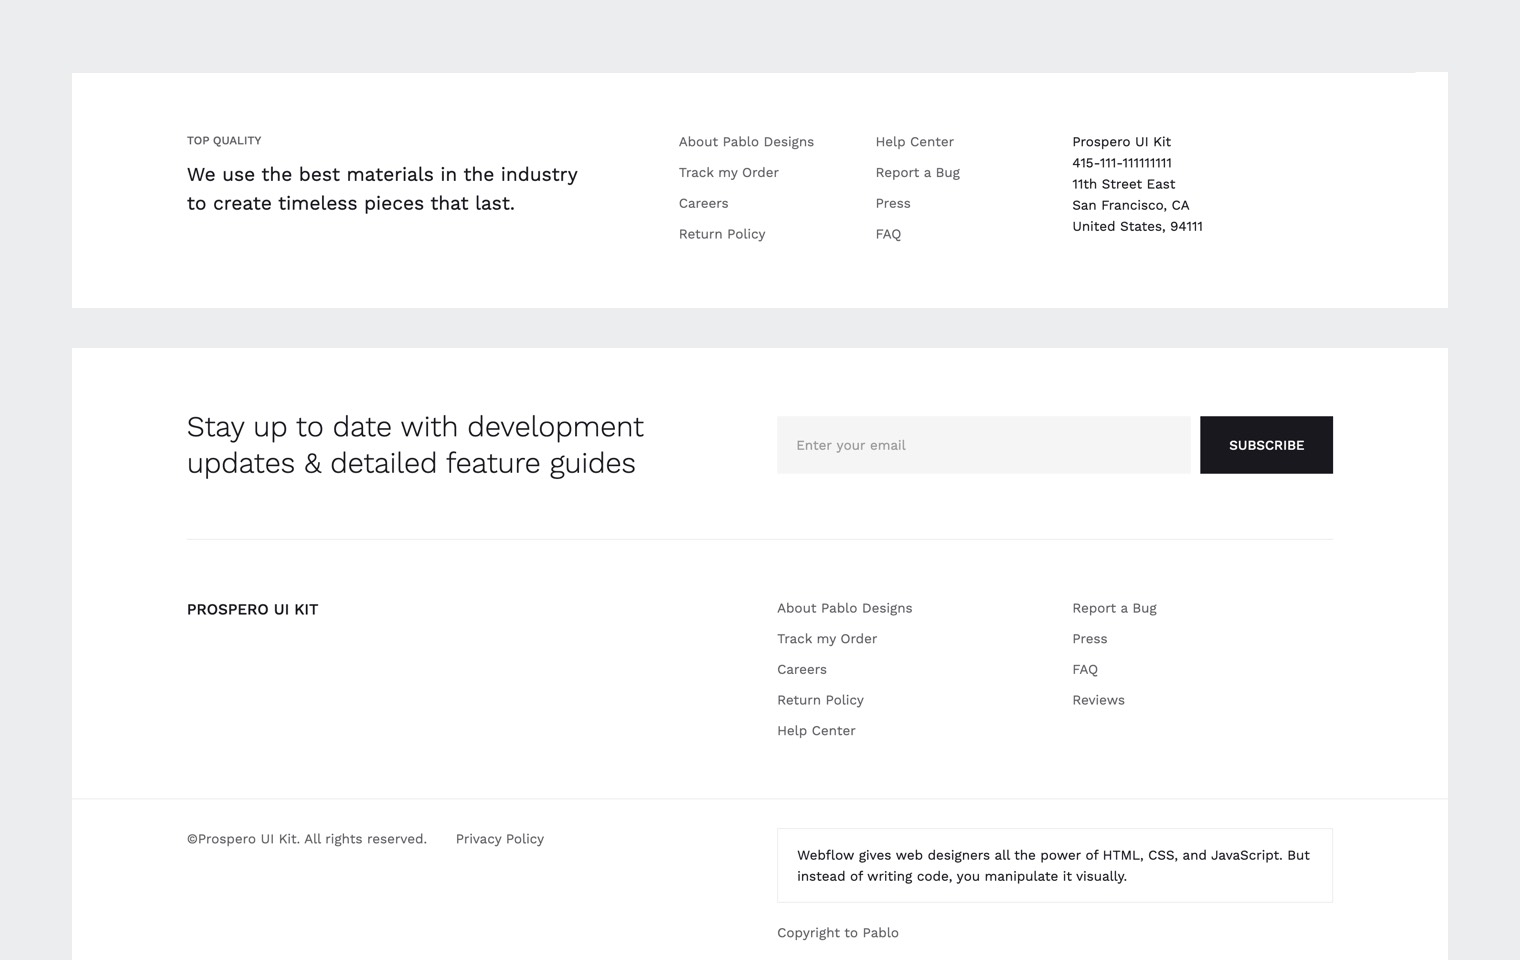
Task: Open About Pablo Designs in top footer
Action: click(x=746, y=142)
